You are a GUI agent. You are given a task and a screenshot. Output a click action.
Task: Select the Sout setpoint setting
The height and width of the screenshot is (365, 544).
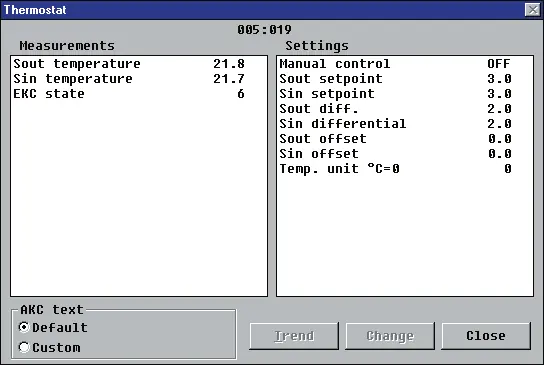(405, 79)
